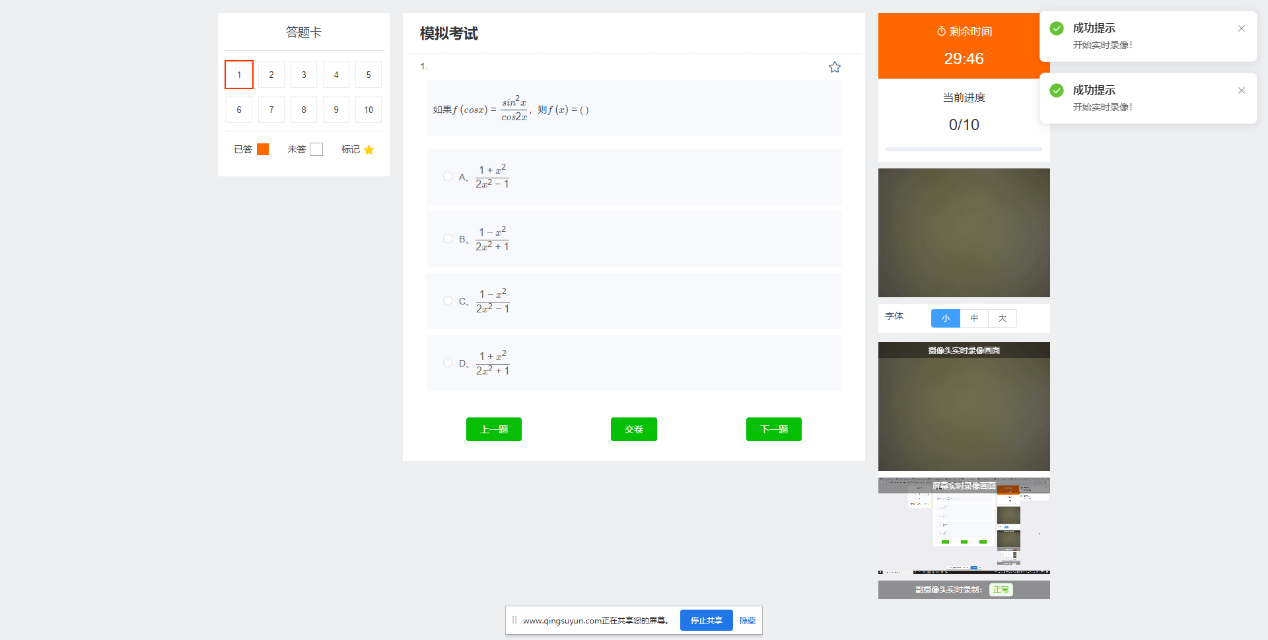The image size is (1268, 640).
Task: Set font size to small (小)
Action: 945,318
